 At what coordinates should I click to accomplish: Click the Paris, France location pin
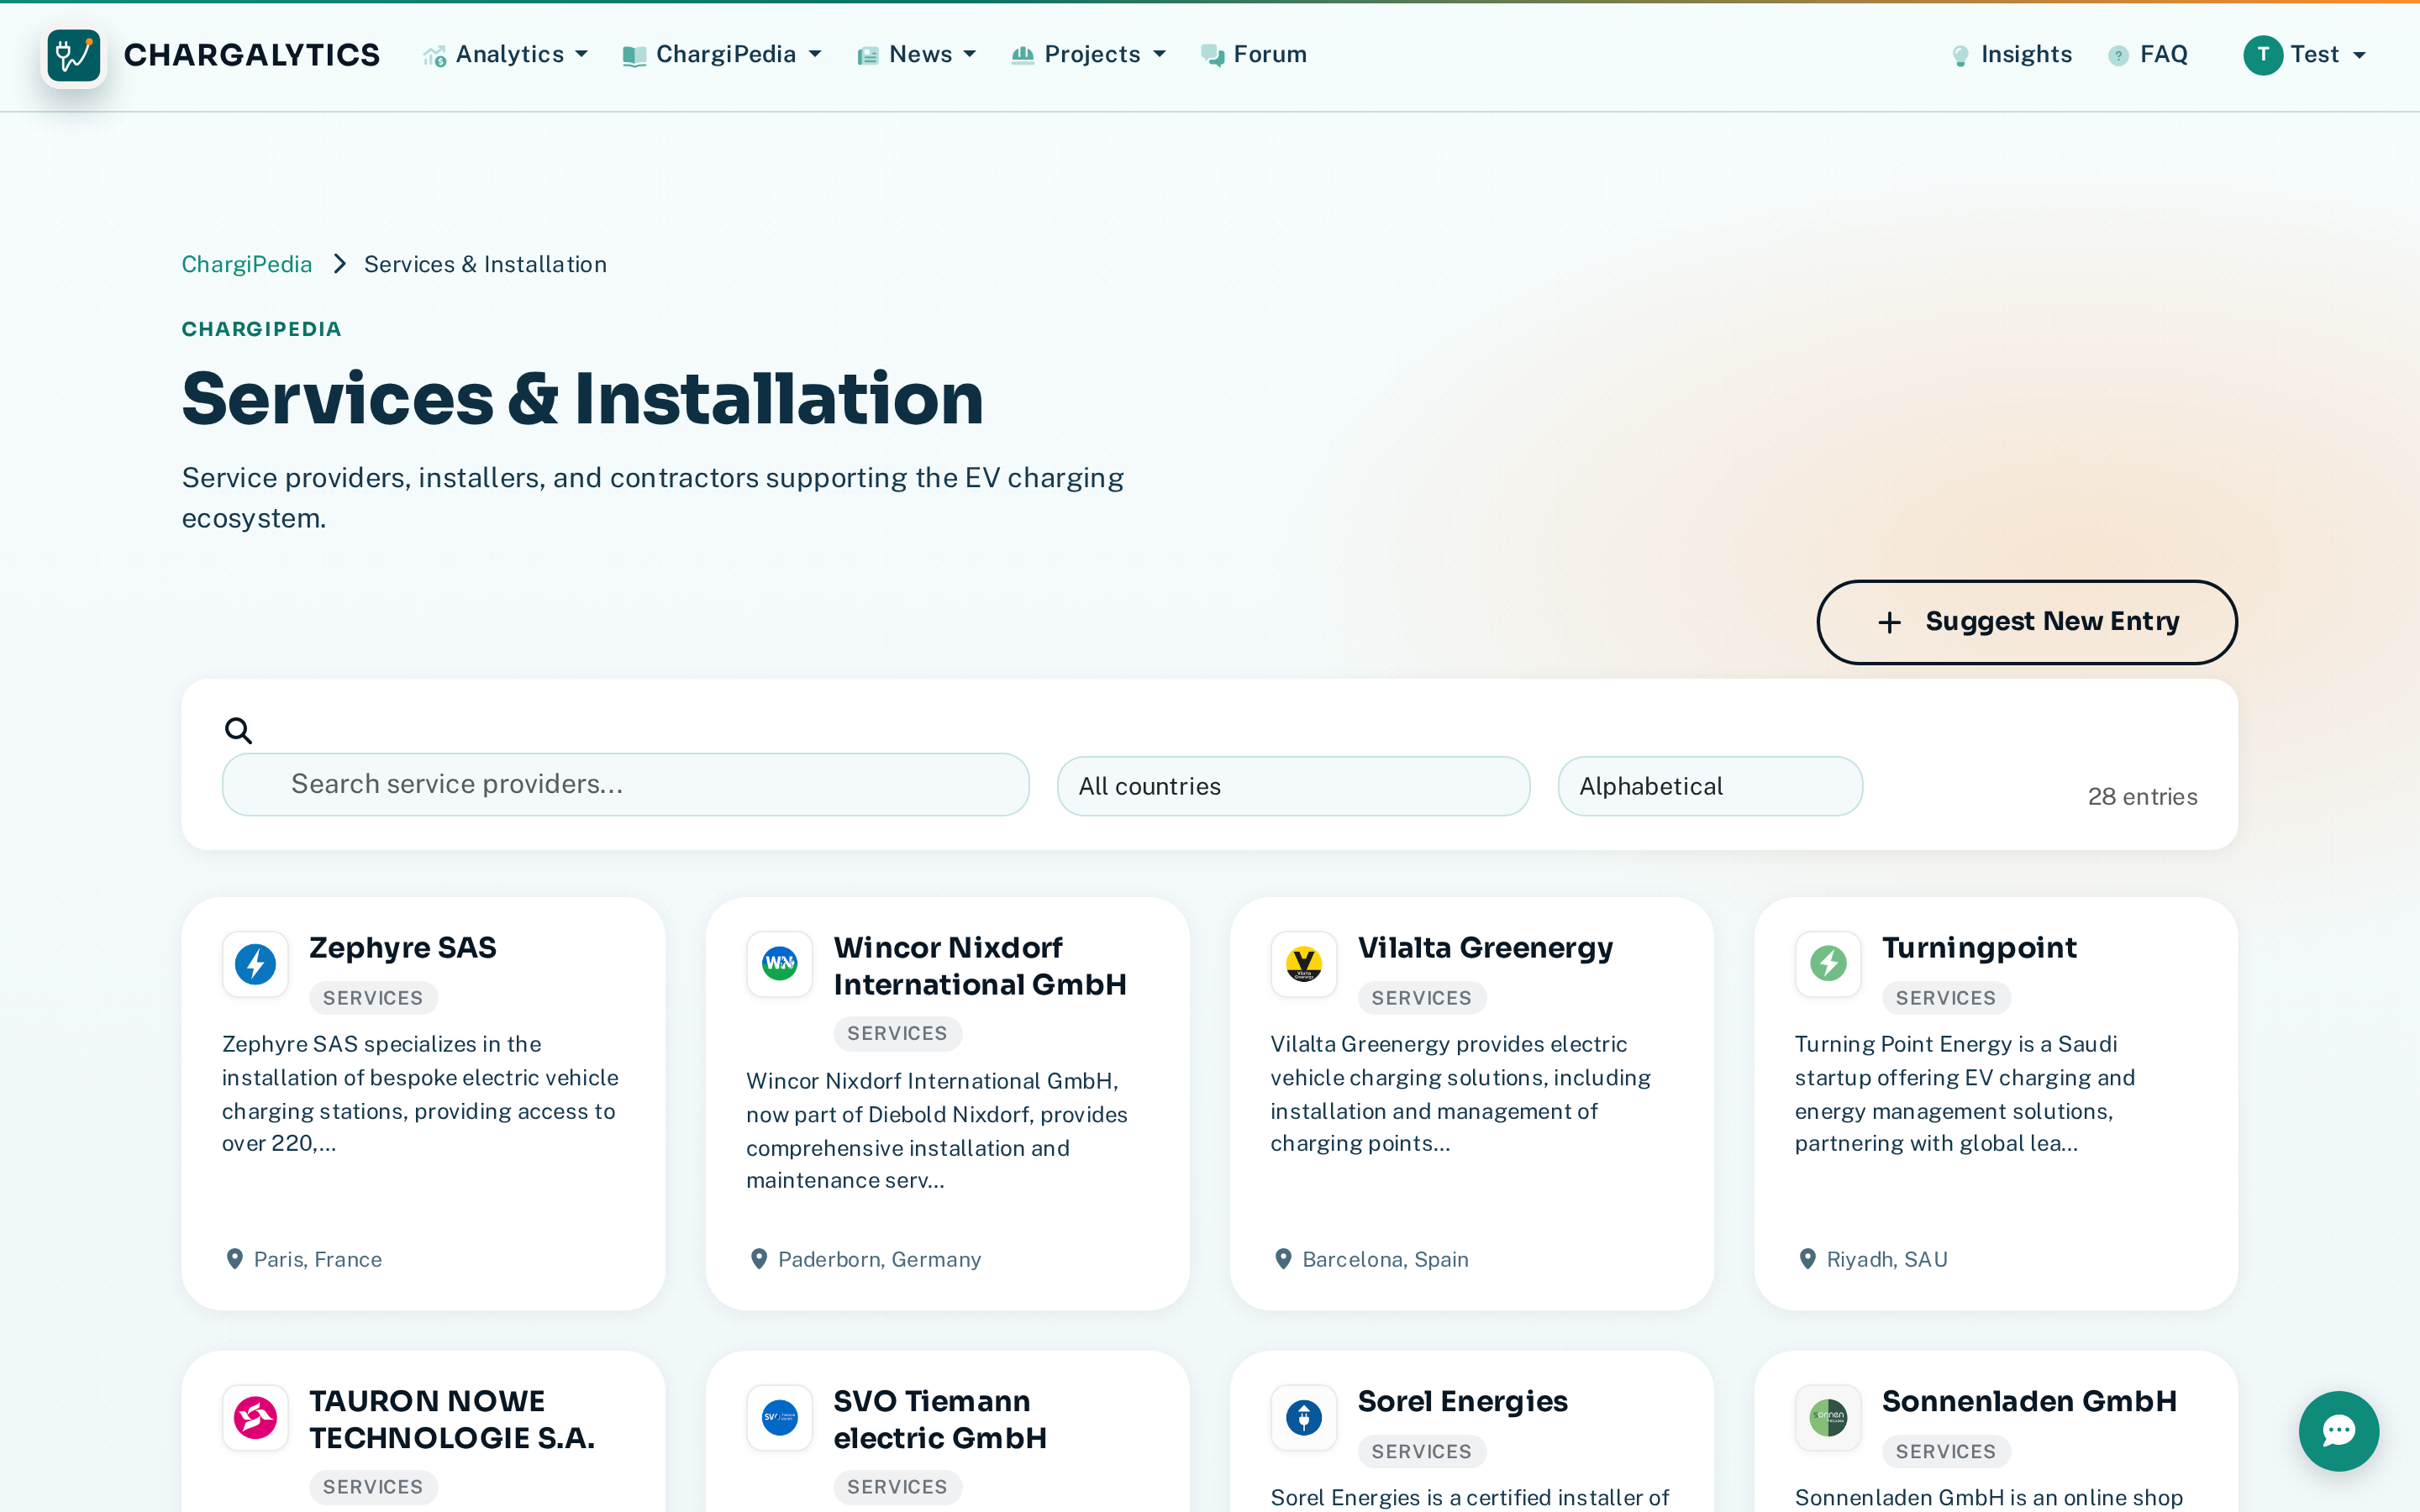(x=235, y=1259)
